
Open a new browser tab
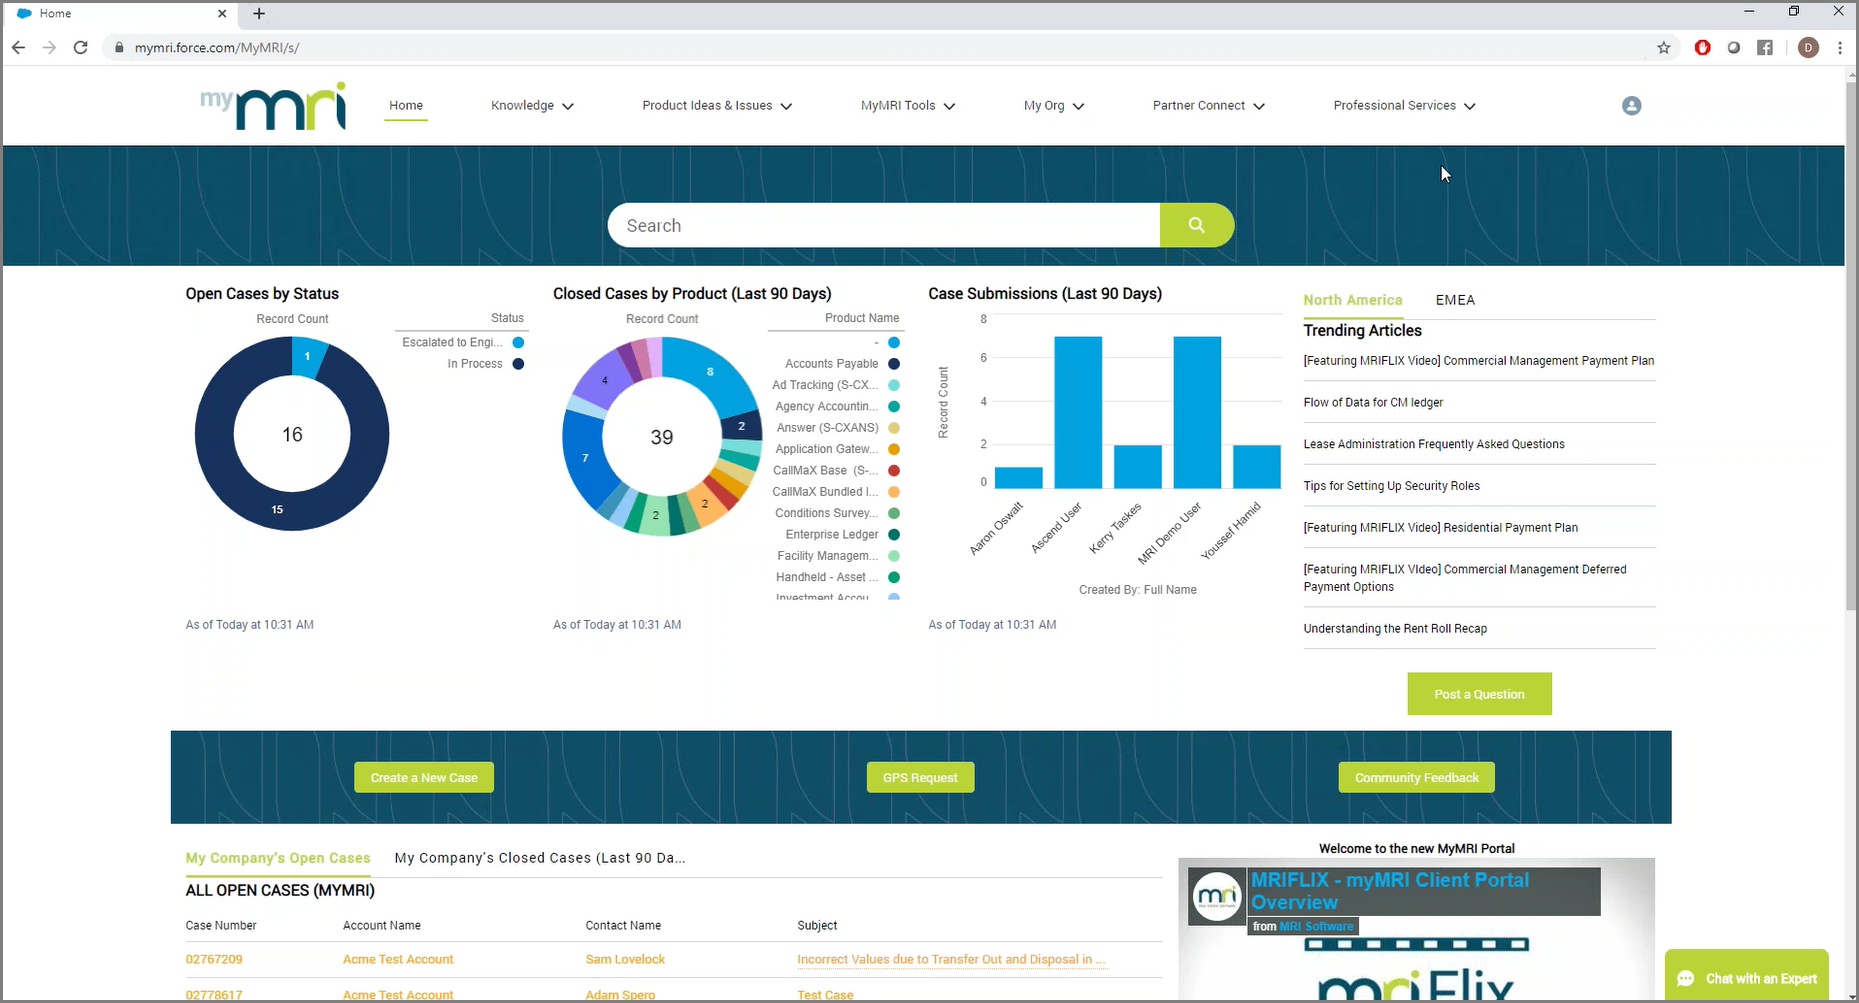point(259,13)
